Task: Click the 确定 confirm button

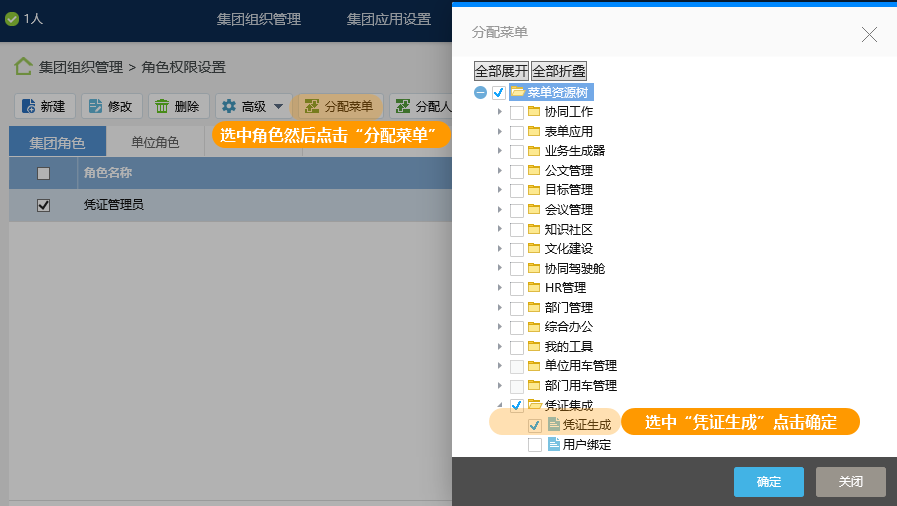Action: click(768, 482)
